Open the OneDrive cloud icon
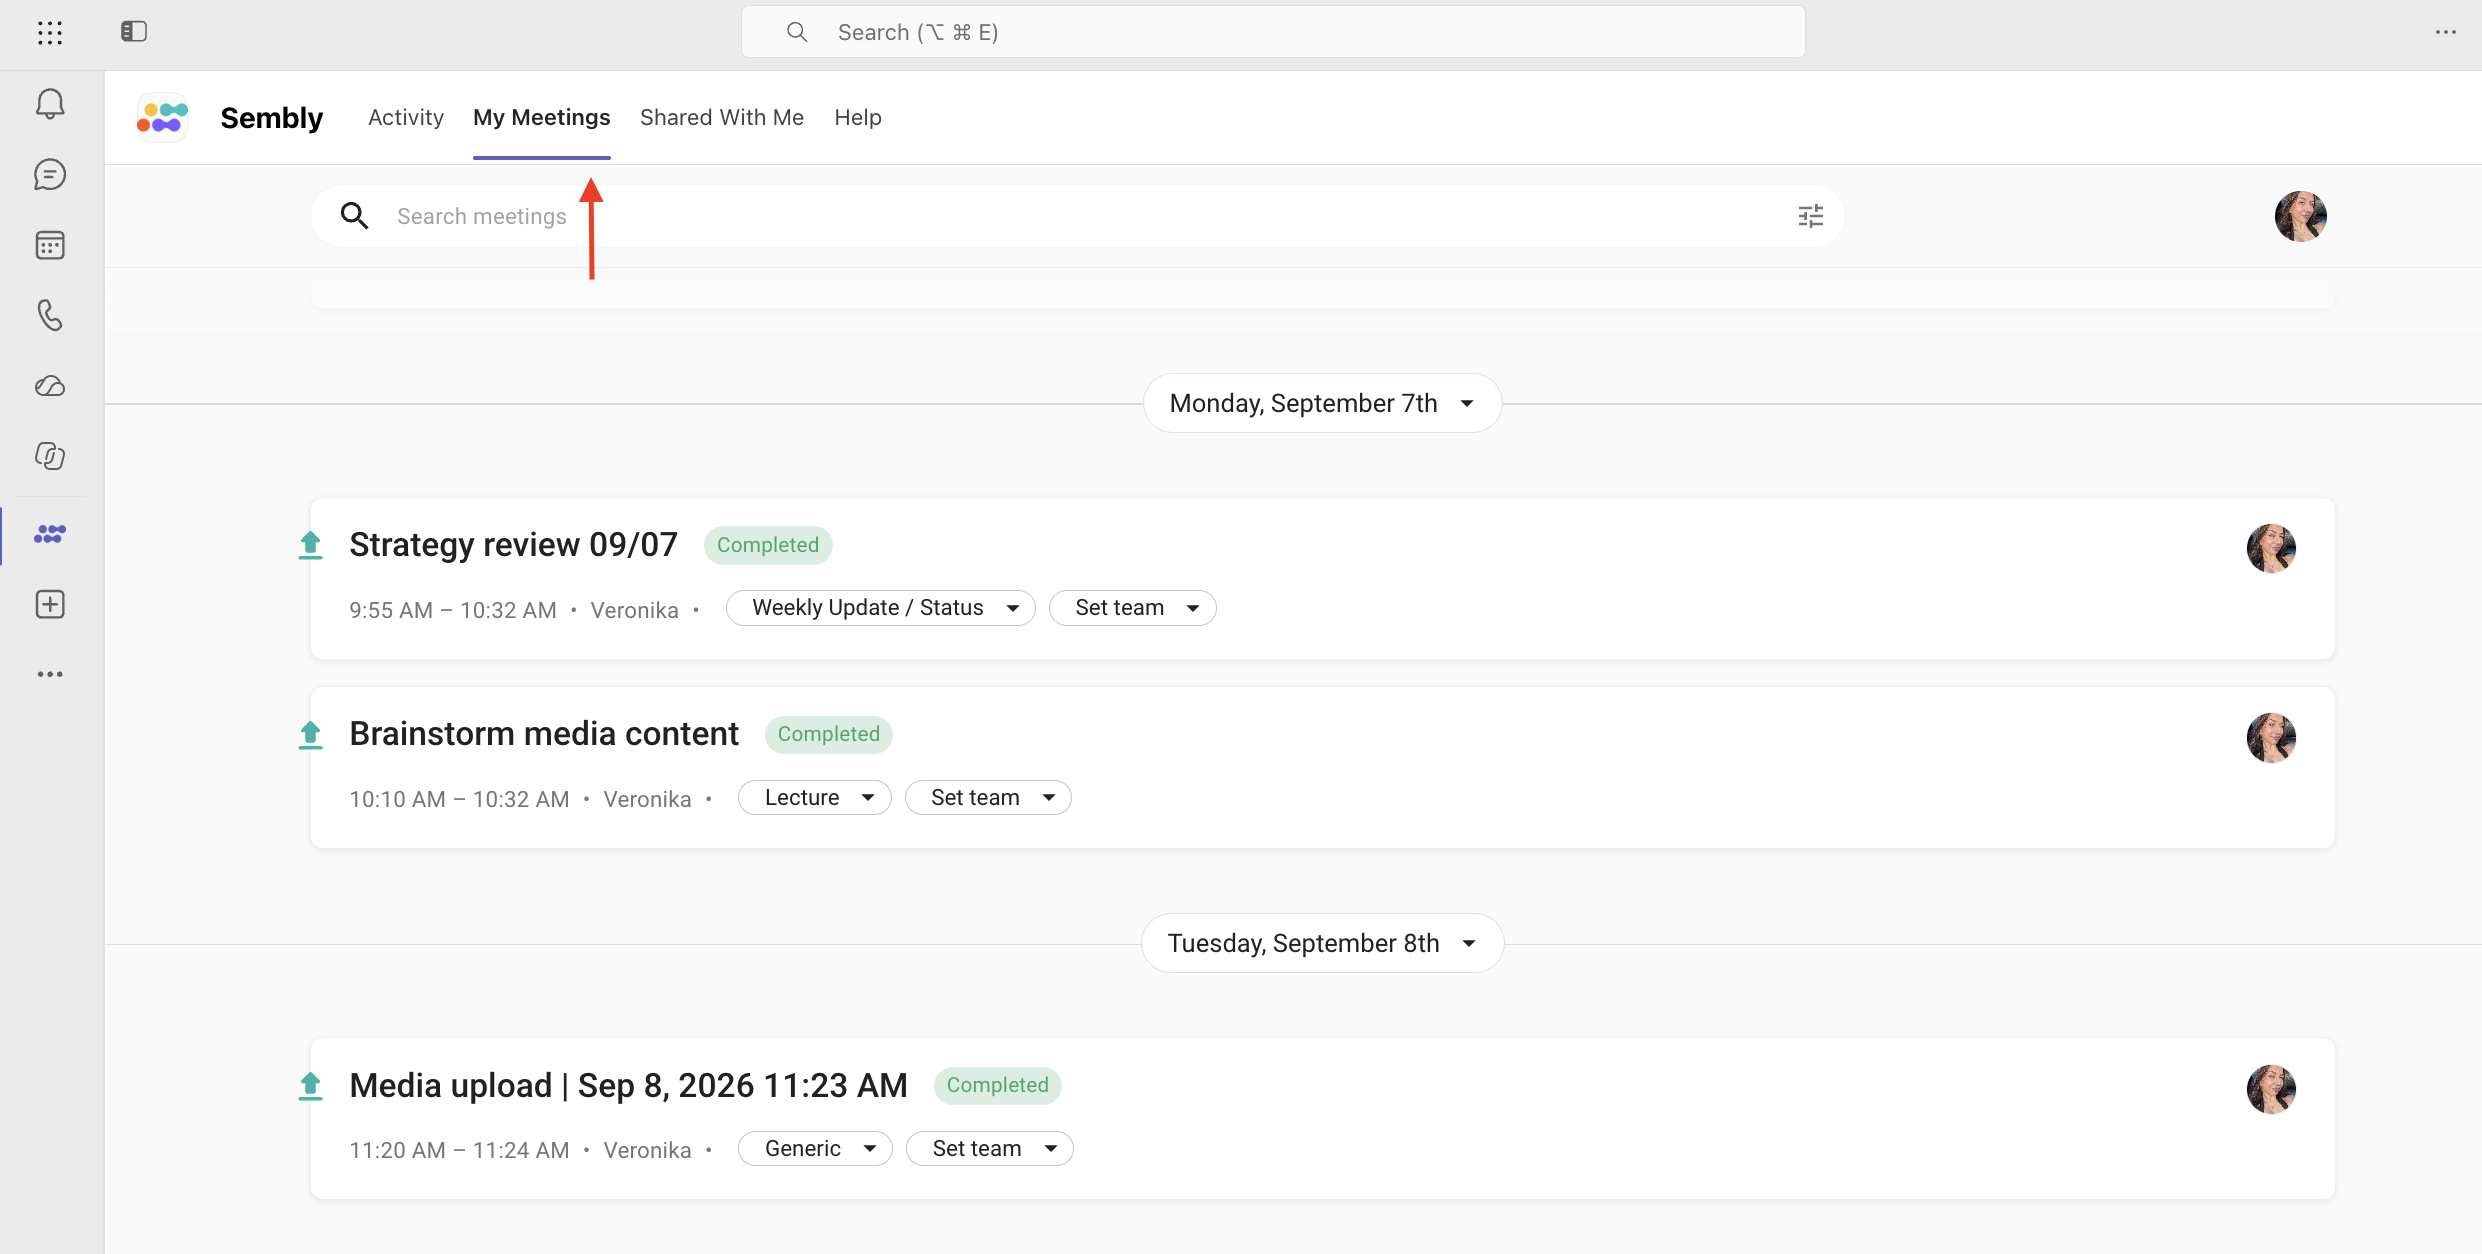The width and height of the screenshot is (2482, 1254). 50,386
